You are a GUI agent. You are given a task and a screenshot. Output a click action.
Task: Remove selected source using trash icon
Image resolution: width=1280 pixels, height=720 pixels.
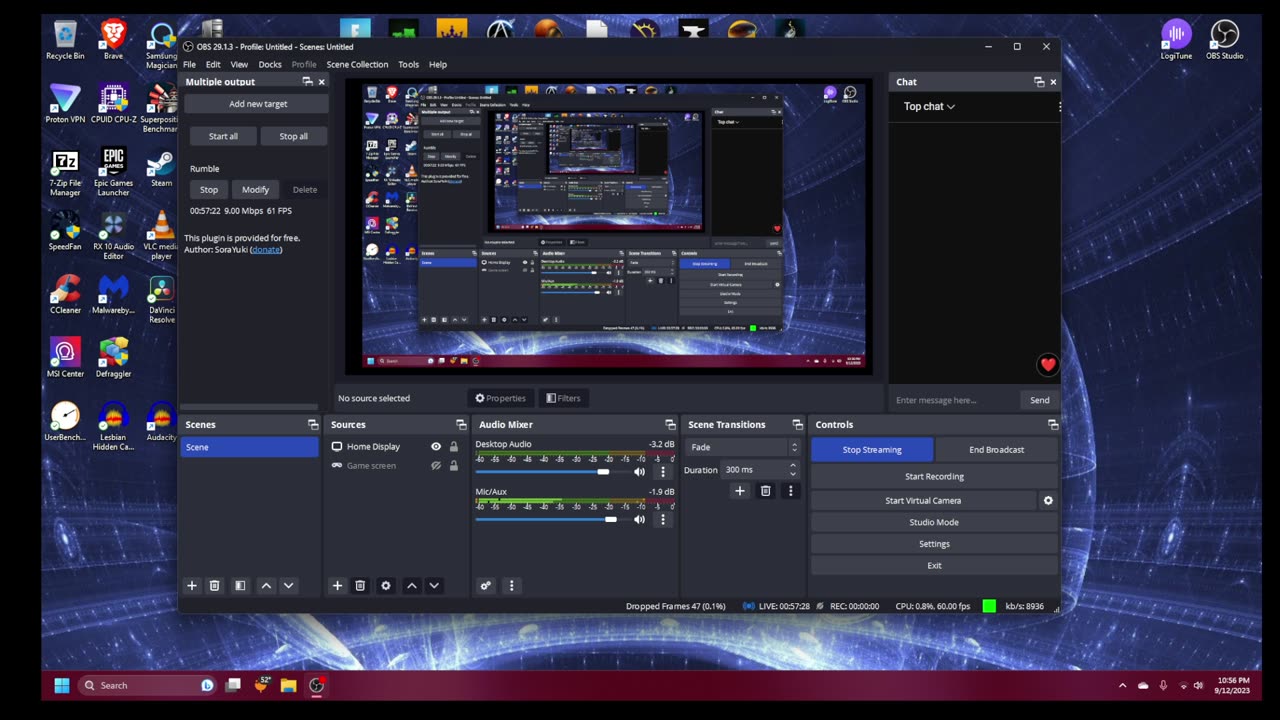(360, 586)
